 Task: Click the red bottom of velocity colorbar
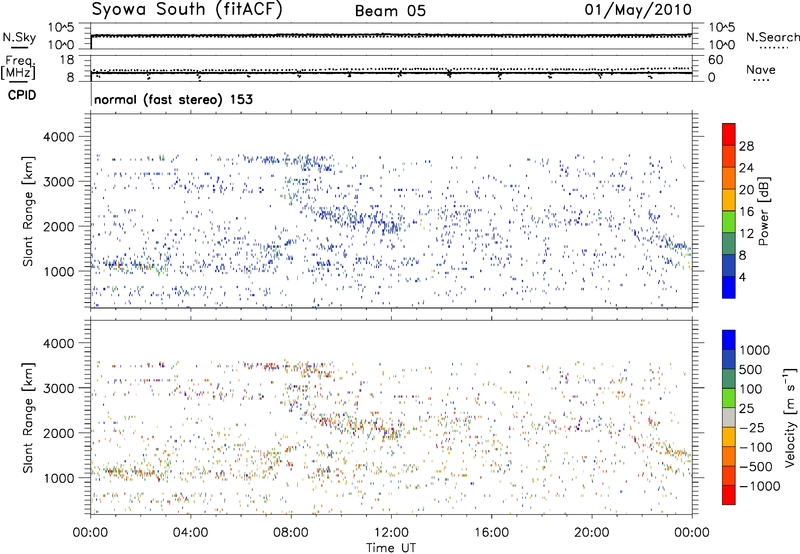click(729, 495)
